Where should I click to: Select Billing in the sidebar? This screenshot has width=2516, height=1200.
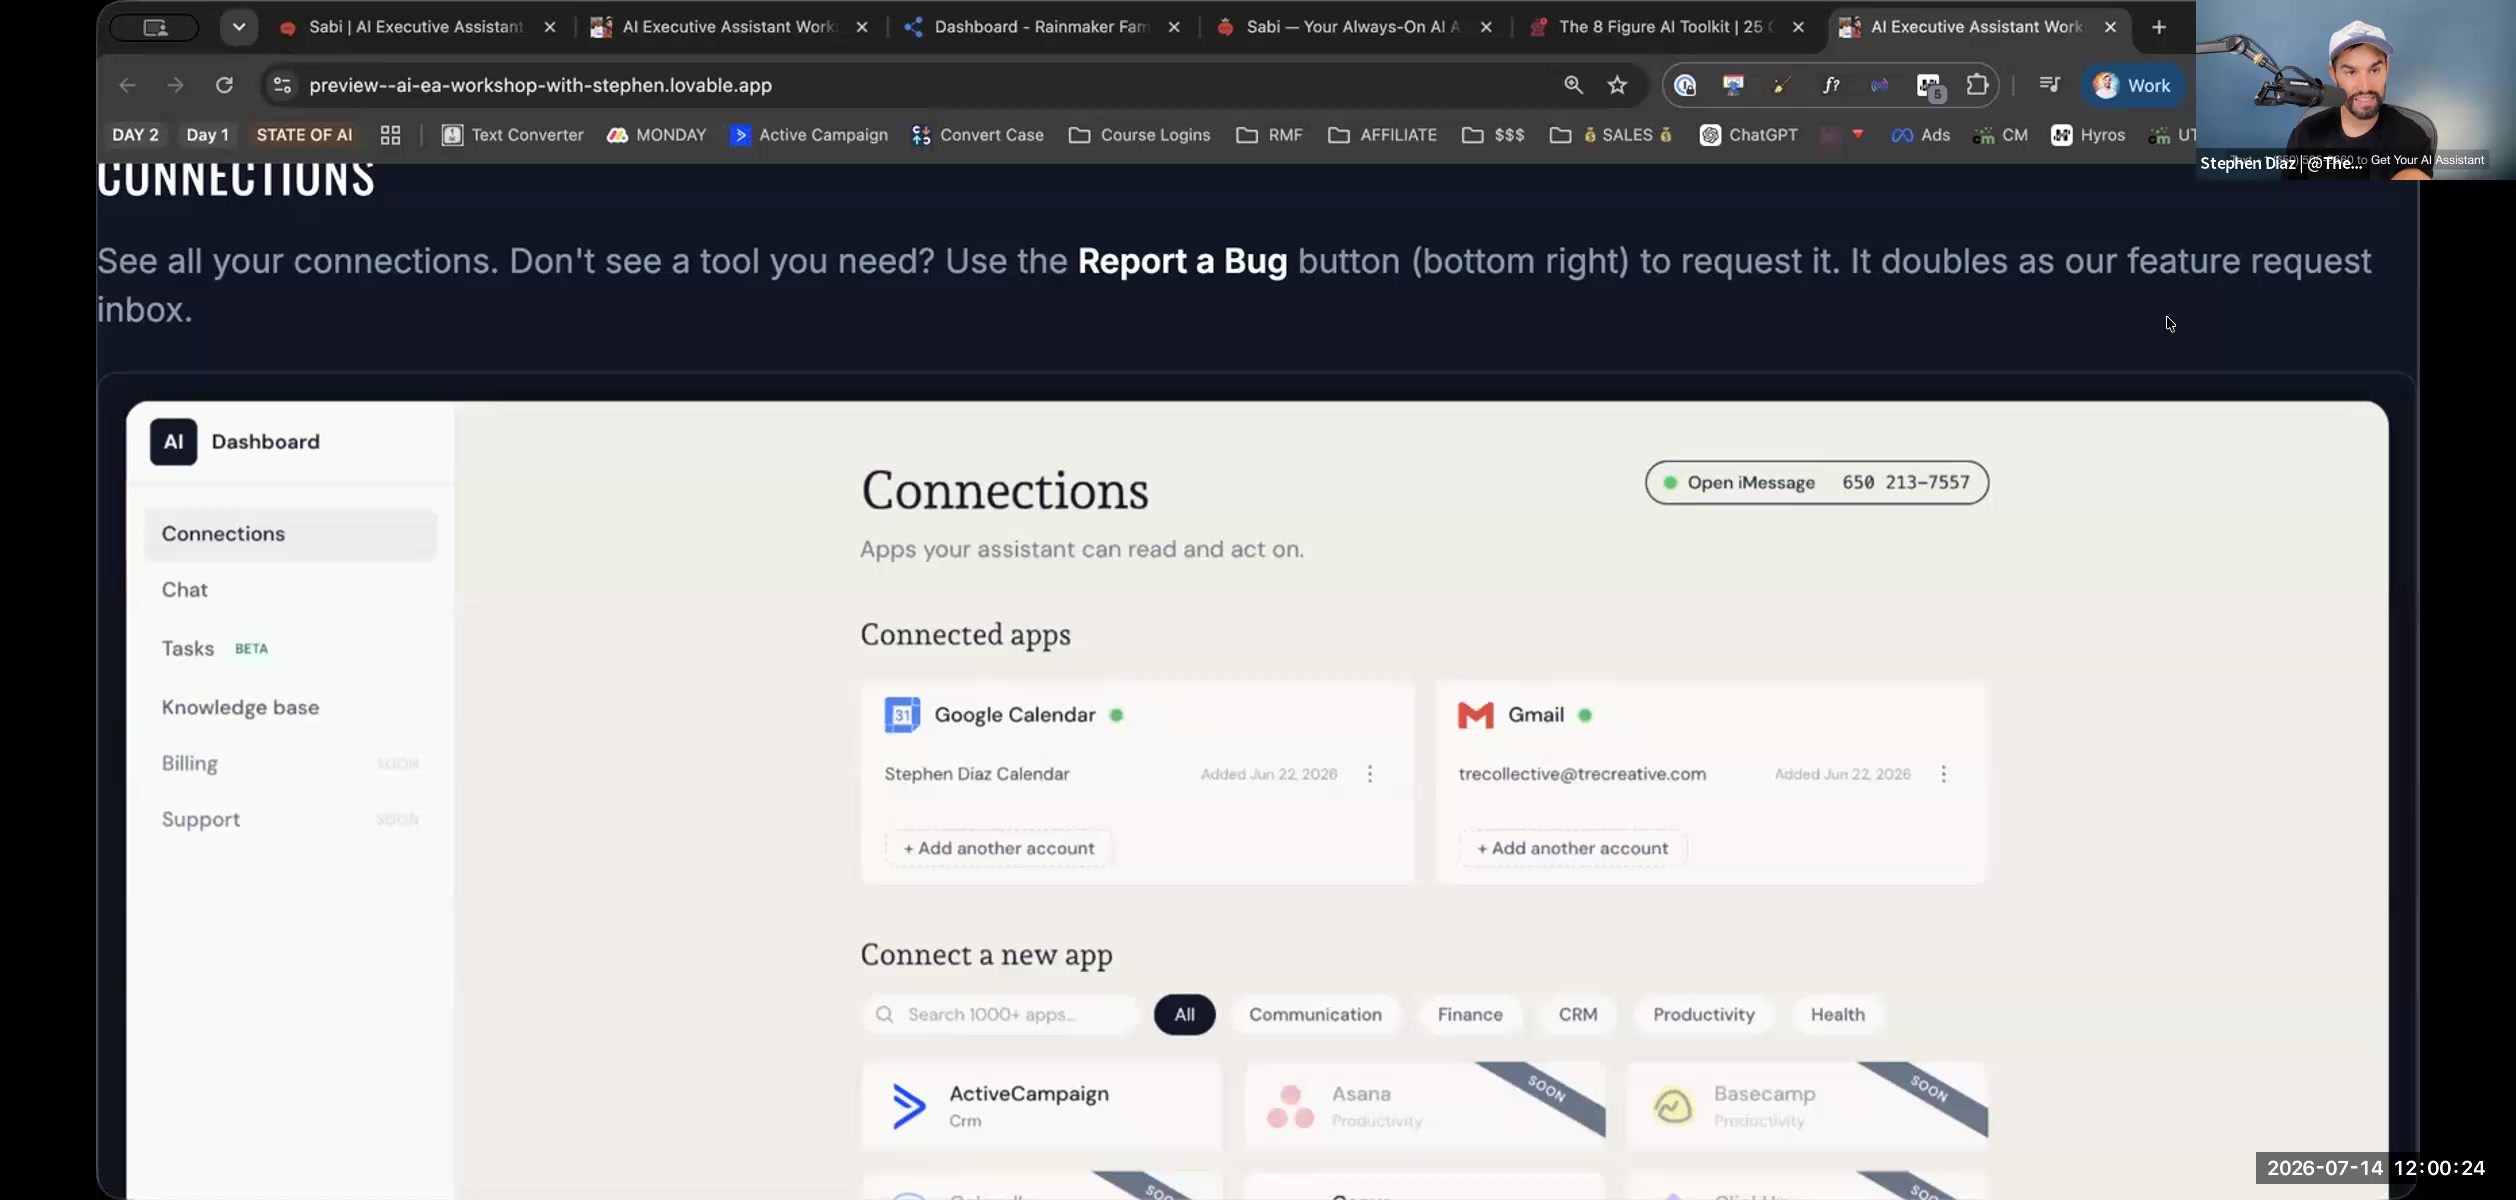[291, 764]
